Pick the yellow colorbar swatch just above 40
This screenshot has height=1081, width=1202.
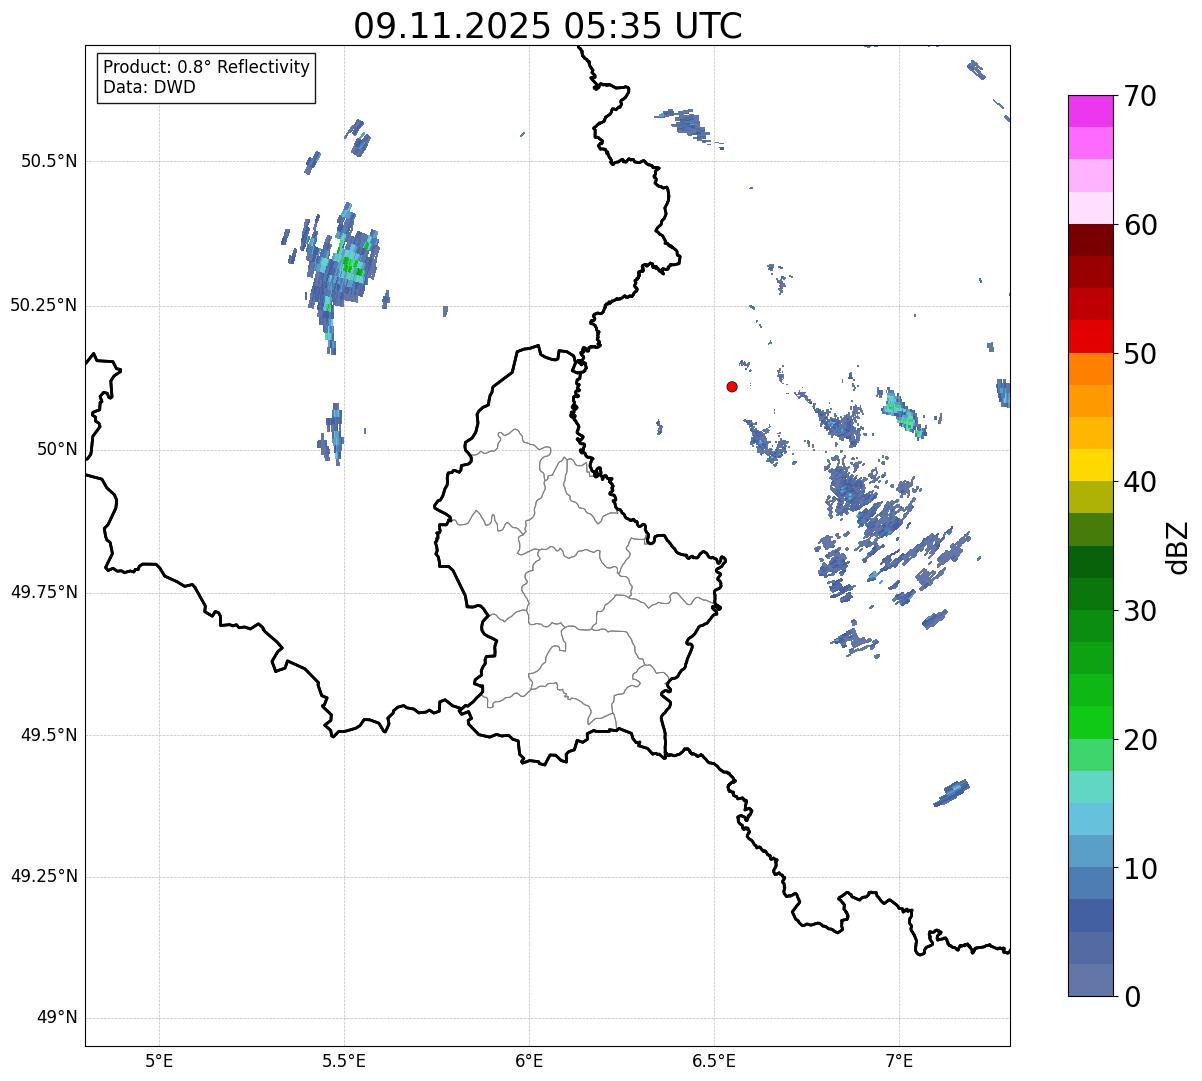[1090, 466]
